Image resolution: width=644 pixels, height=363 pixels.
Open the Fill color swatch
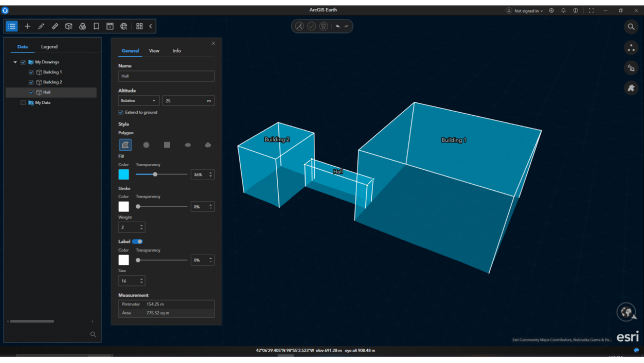tap(124, 175)
